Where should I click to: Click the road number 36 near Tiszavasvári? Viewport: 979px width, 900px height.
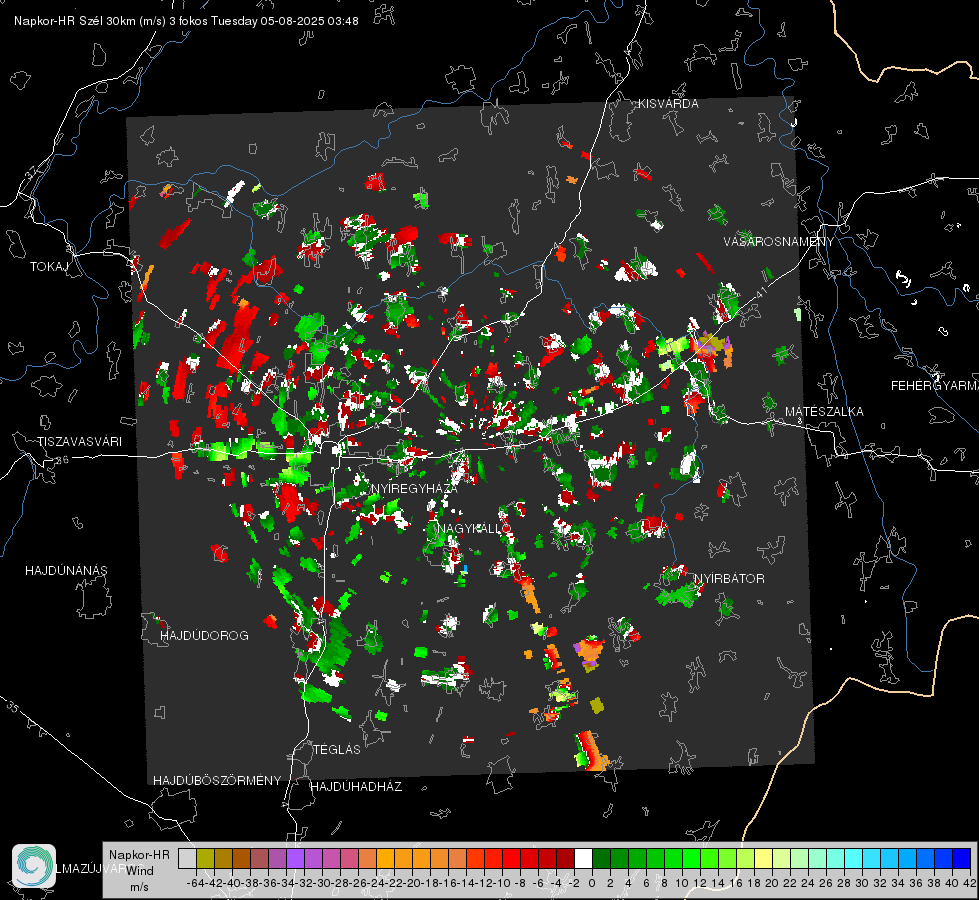[x=62, y=460]
